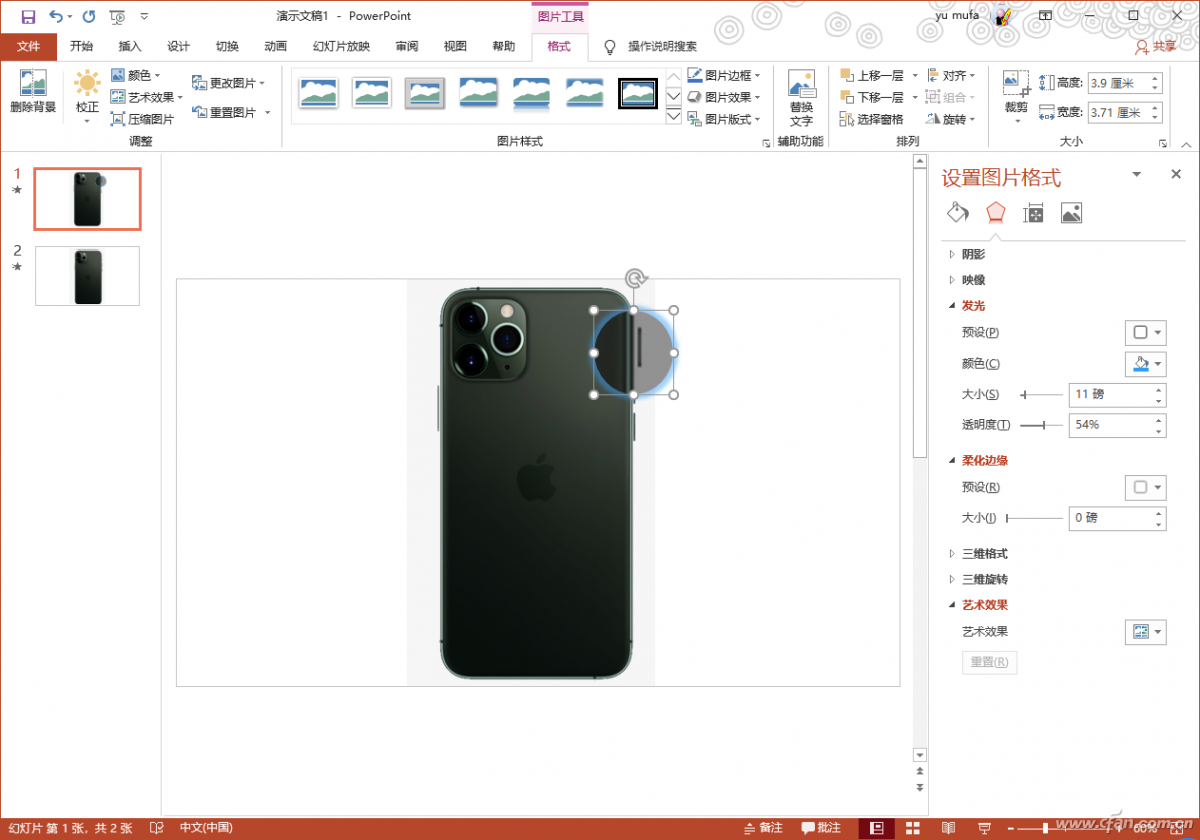Click 批注 comments in status bar
Viewport: 1200px width, 840px height.
click(x=821, y=828)
